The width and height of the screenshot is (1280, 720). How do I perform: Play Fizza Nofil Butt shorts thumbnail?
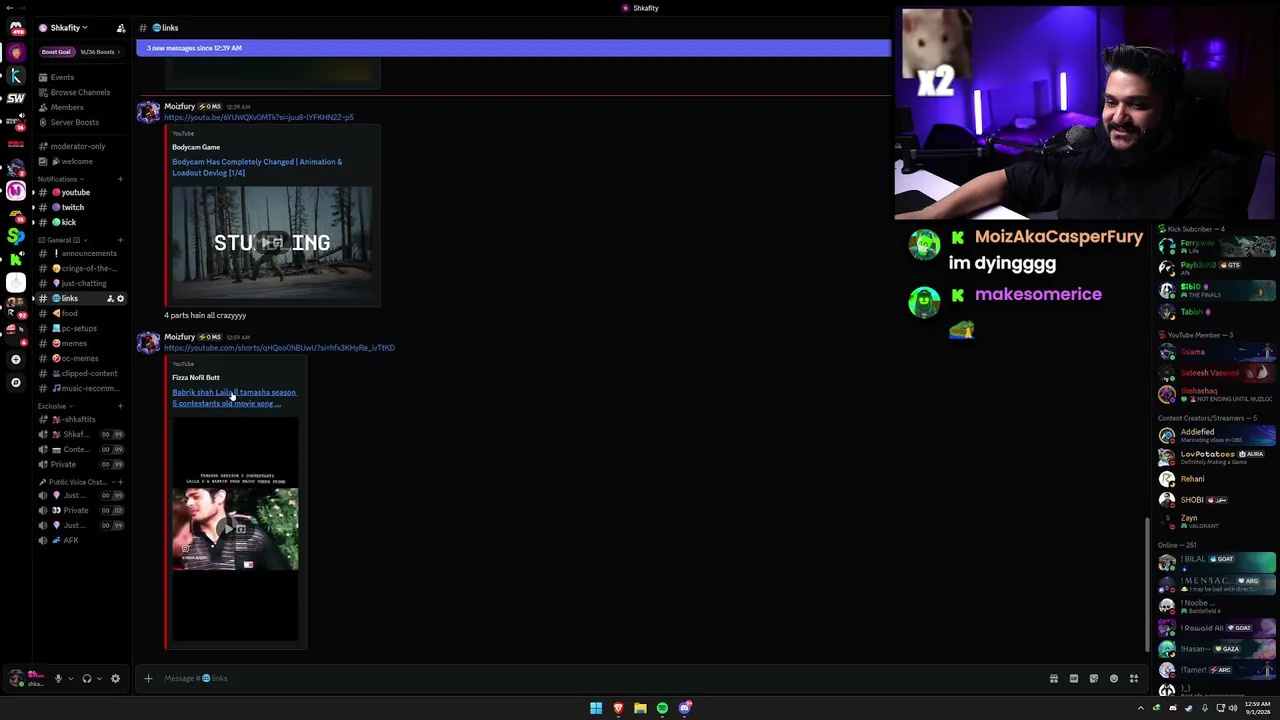[235, 528]
